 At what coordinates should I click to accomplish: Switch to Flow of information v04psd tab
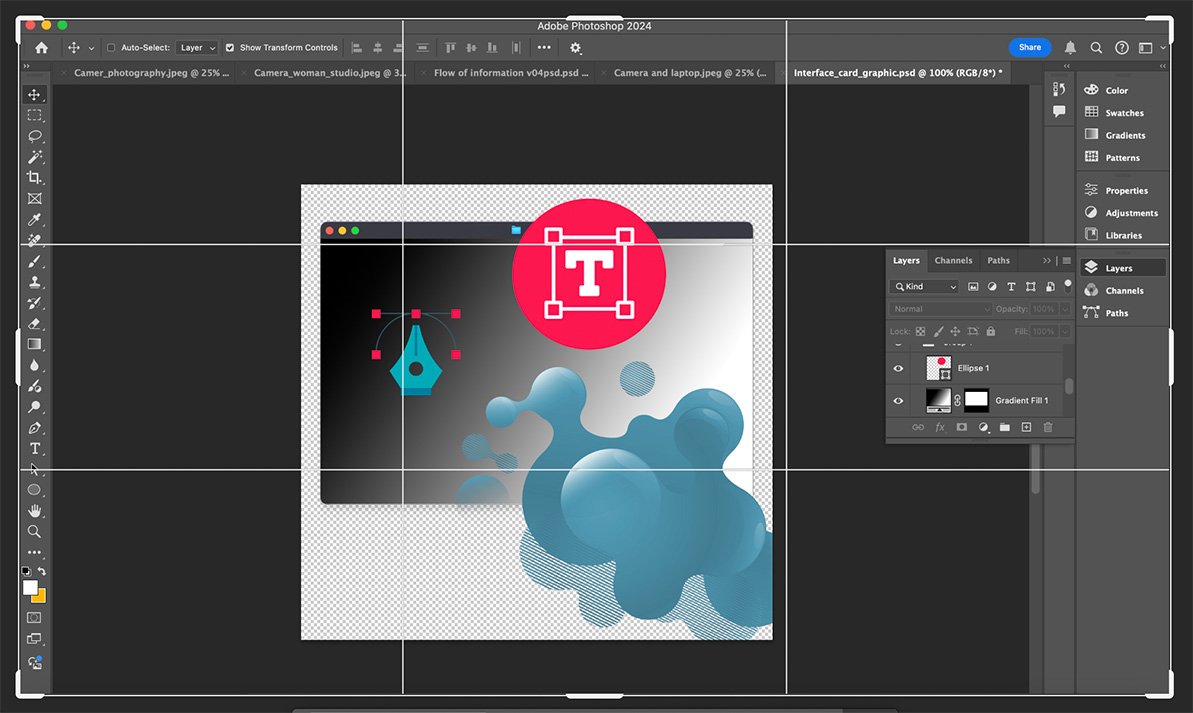pyautogui.click(x=511, y=73)
